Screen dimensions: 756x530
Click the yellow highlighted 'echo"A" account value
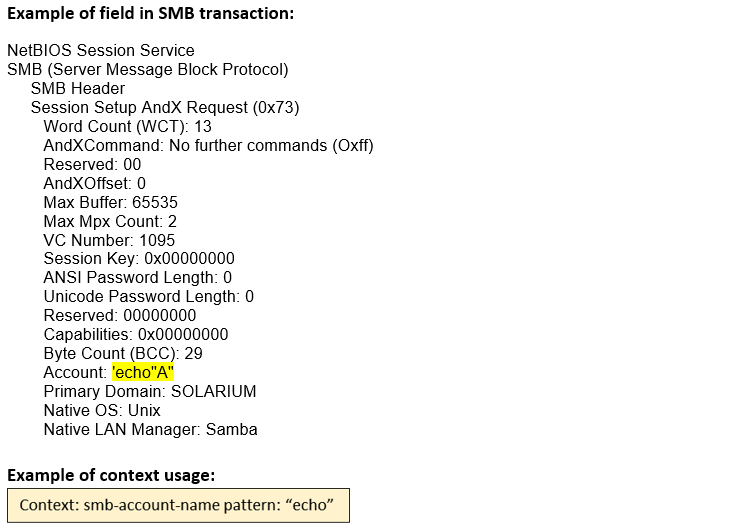click(x=143, y=372)
